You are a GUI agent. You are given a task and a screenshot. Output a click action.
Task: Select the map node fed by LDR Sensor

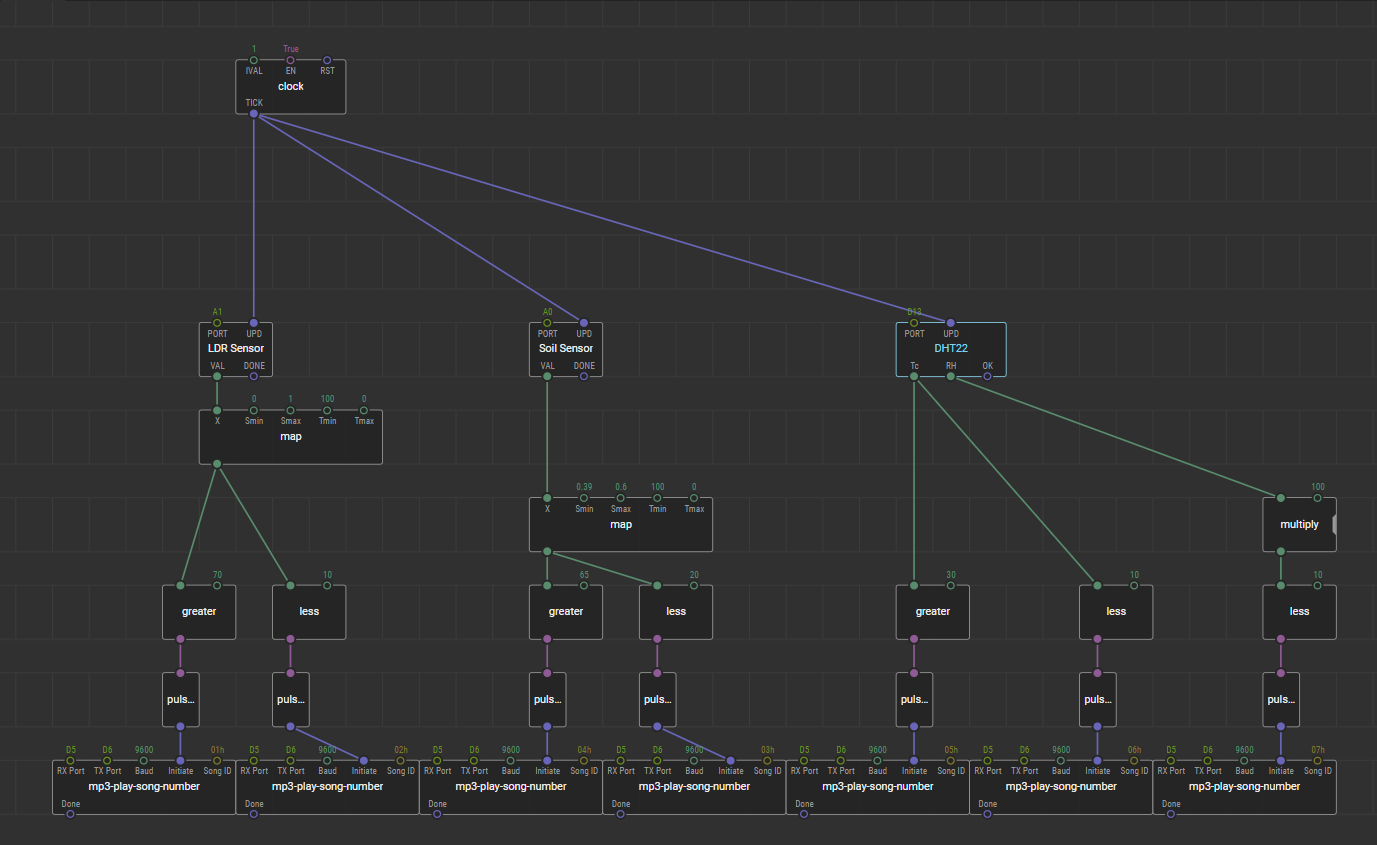[x=290, y=437]
